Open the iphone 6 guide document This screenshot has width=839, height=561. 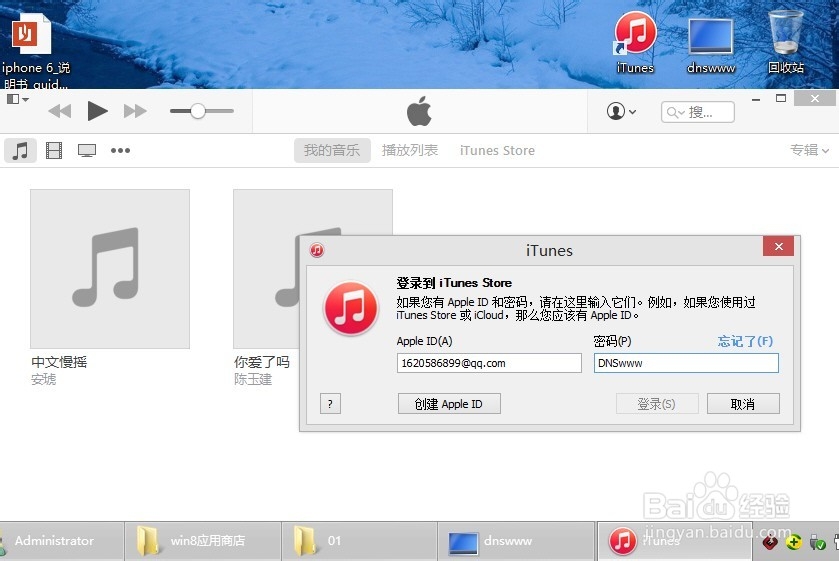click(x=35, y=49)
